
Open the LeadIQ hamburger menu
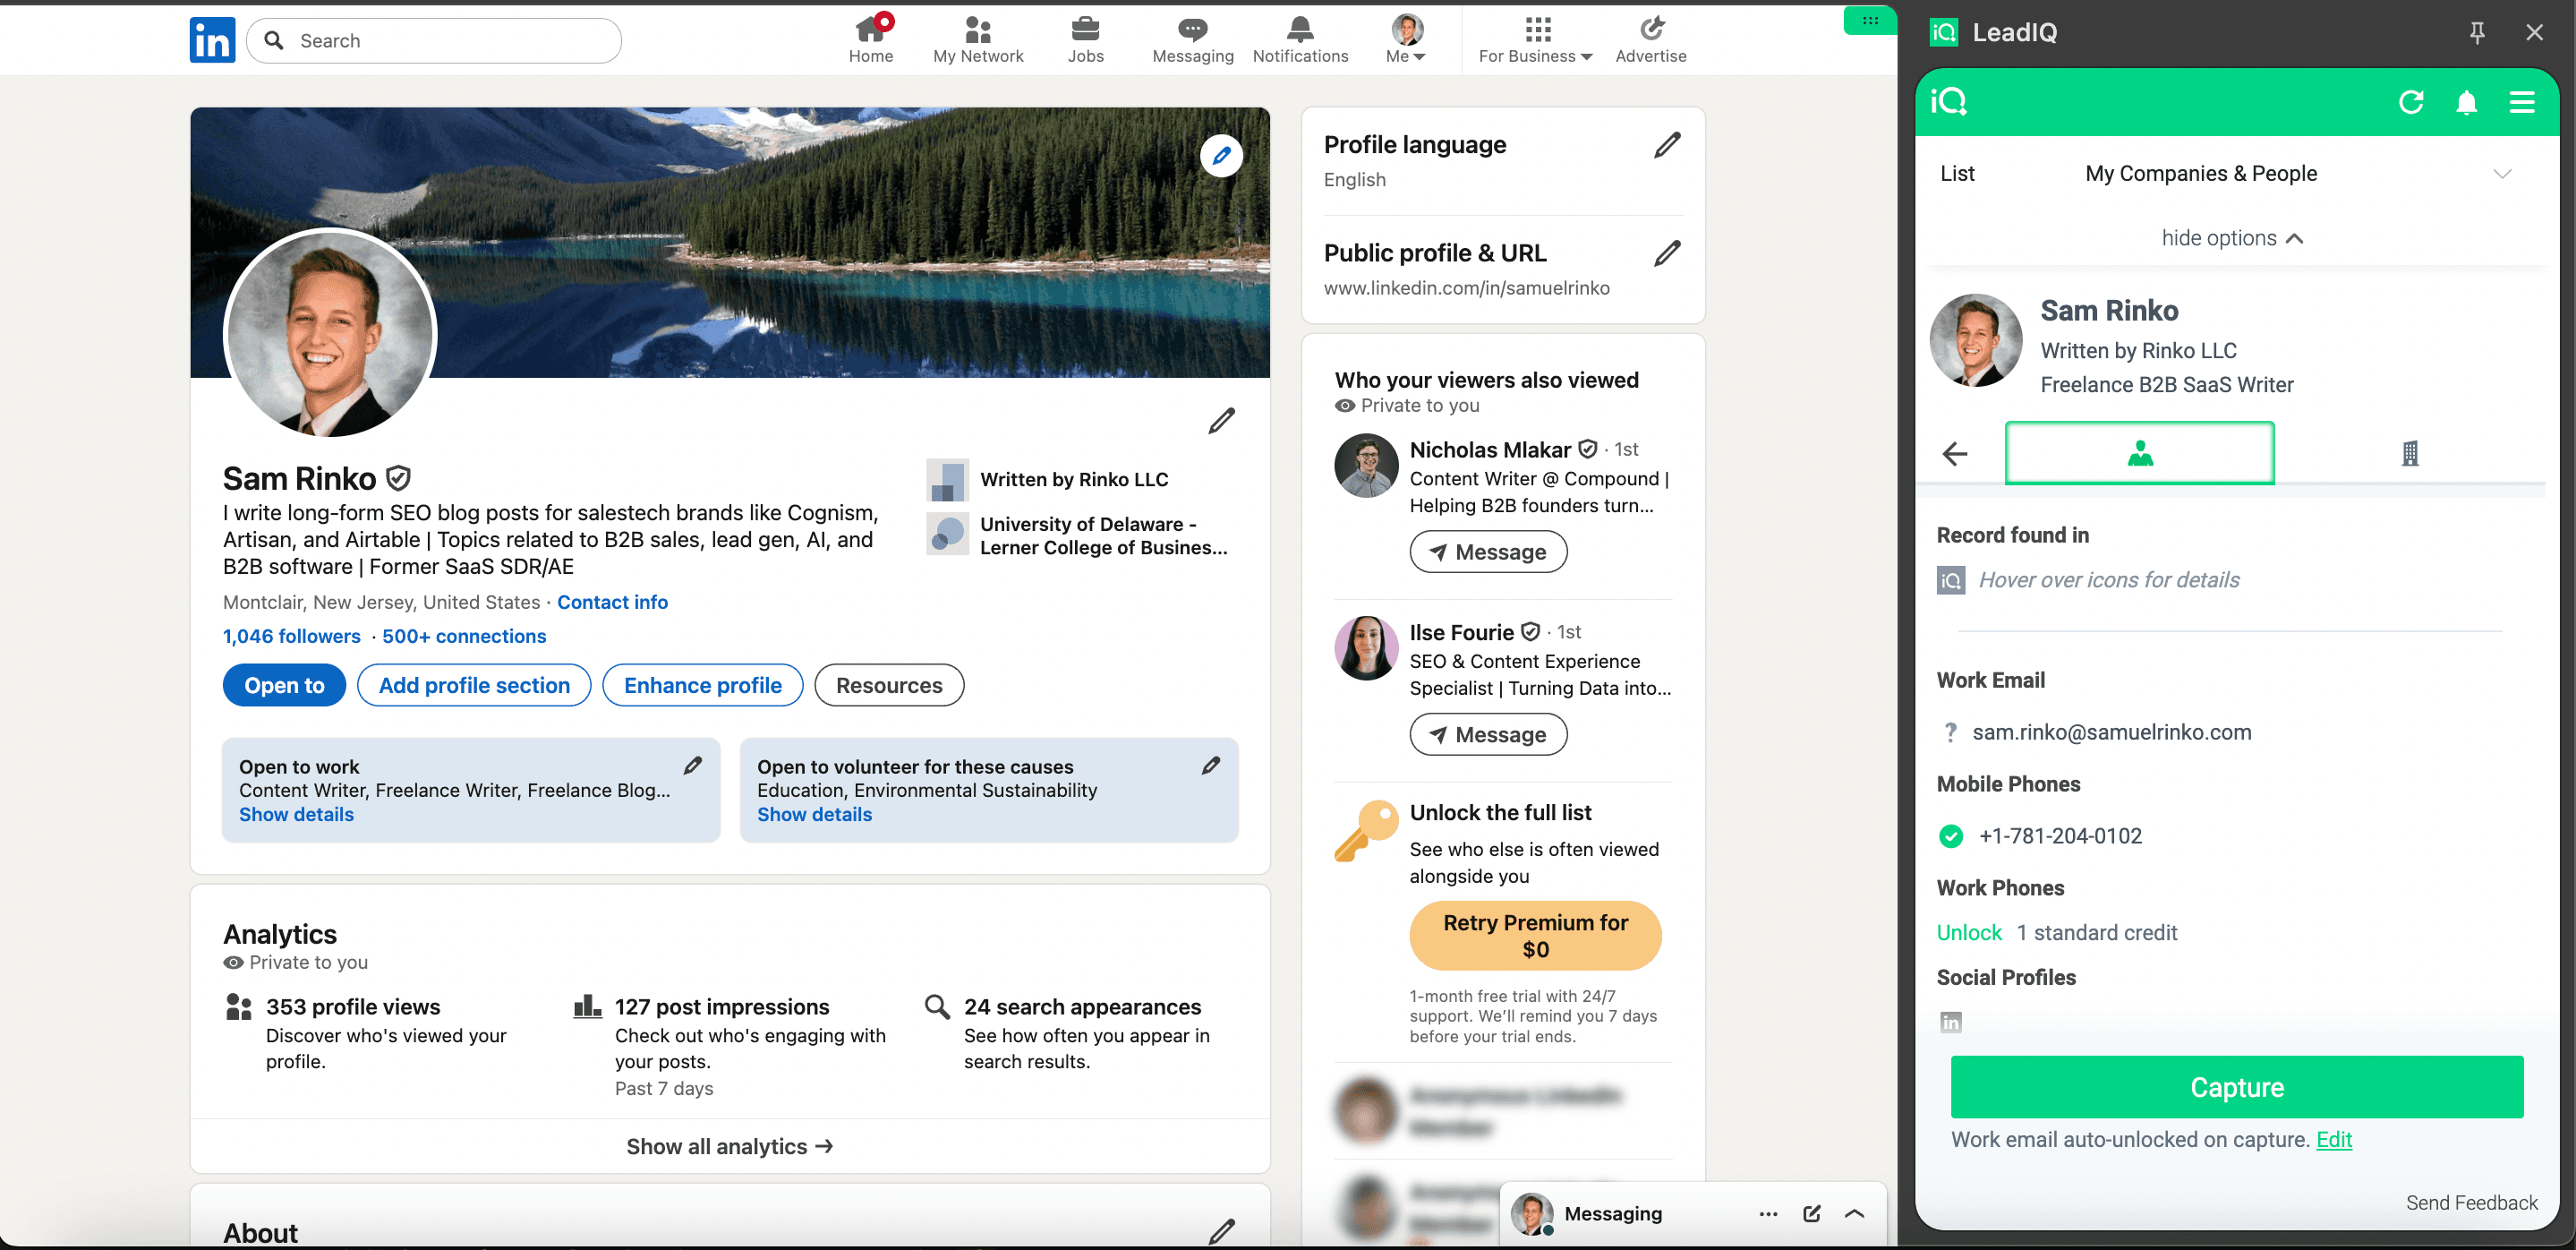pyautogui.click(x=2522, y=102)
